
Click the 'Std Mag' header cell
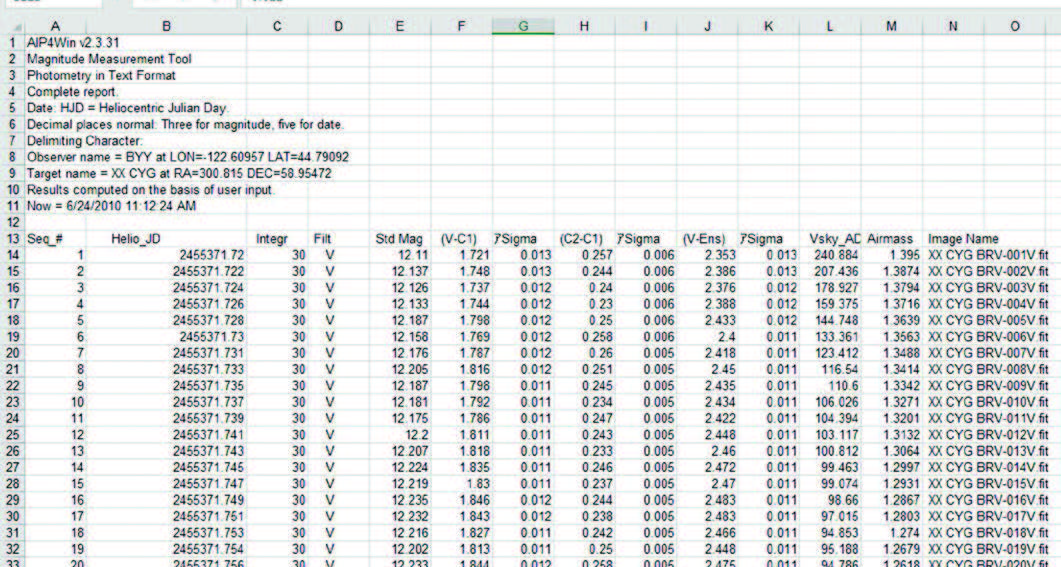pyautogui.click(x=400, y=239)
